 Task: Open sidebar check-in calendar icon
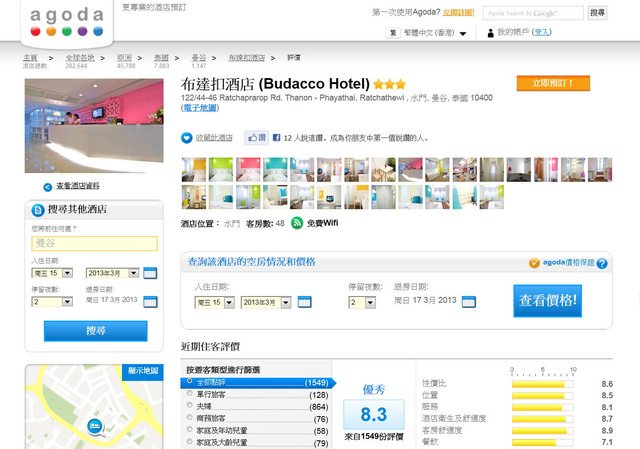[150, 273]
